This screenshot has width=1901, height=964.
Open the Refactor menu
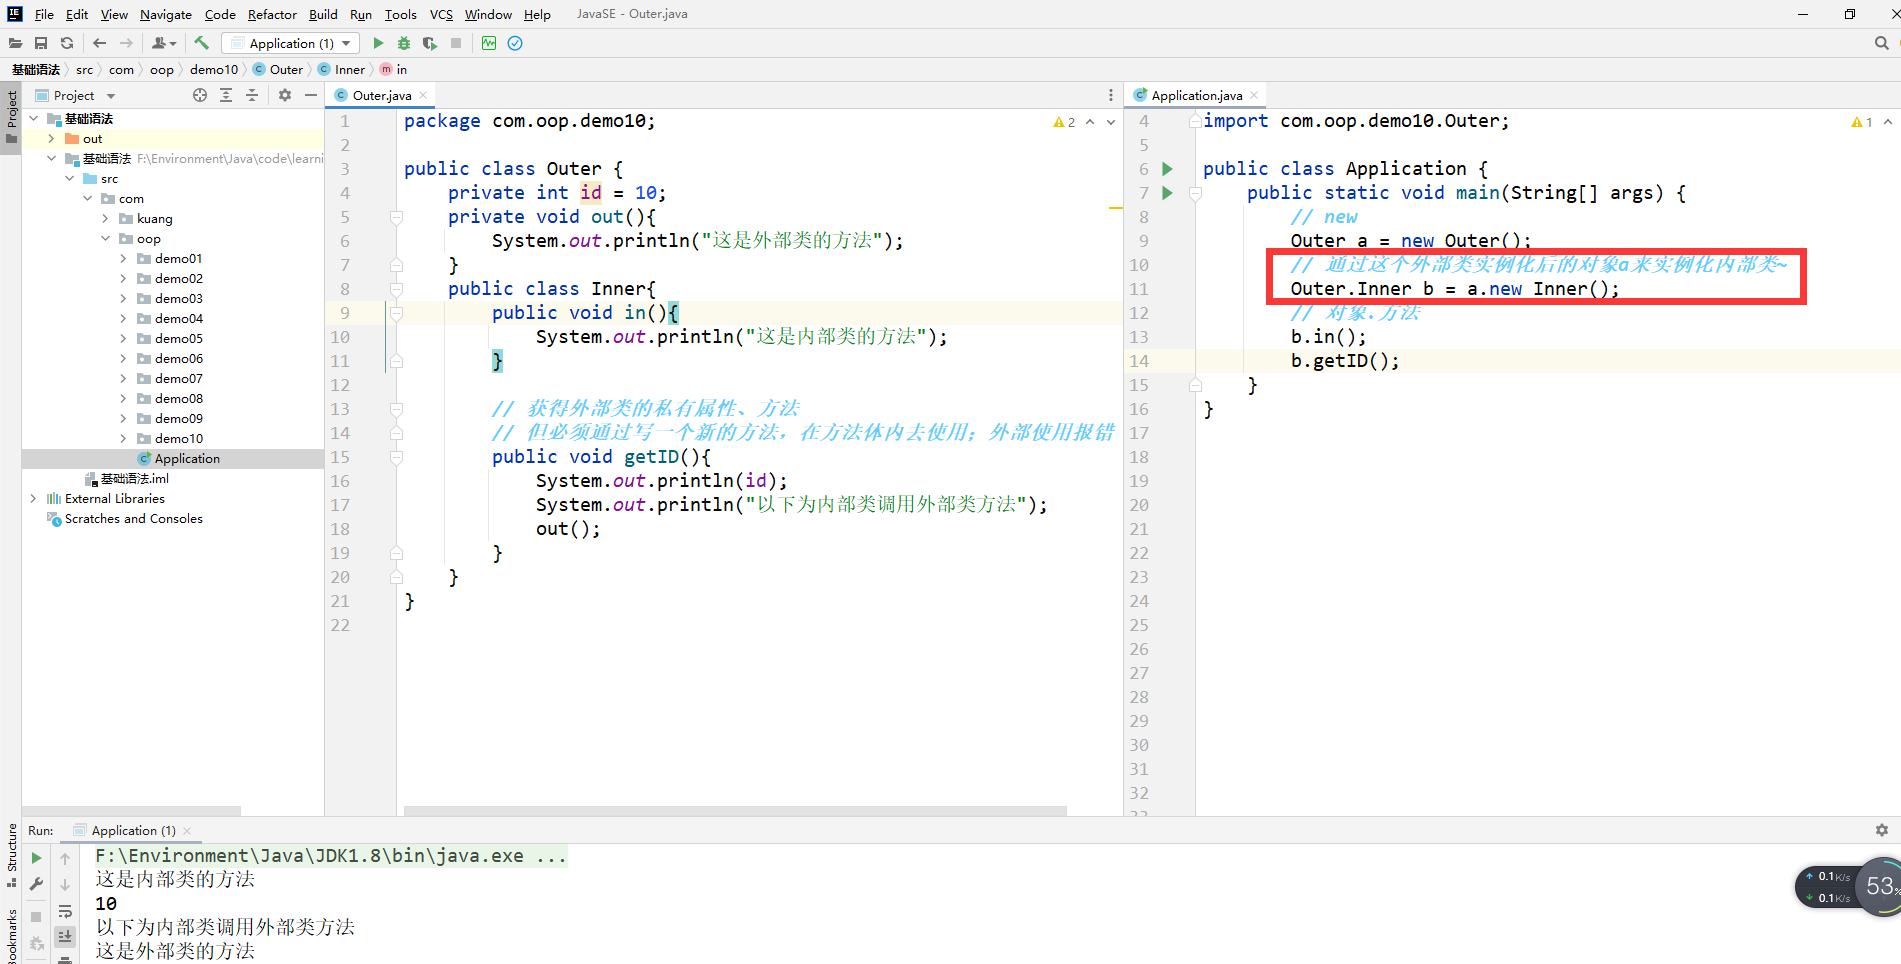272,14
